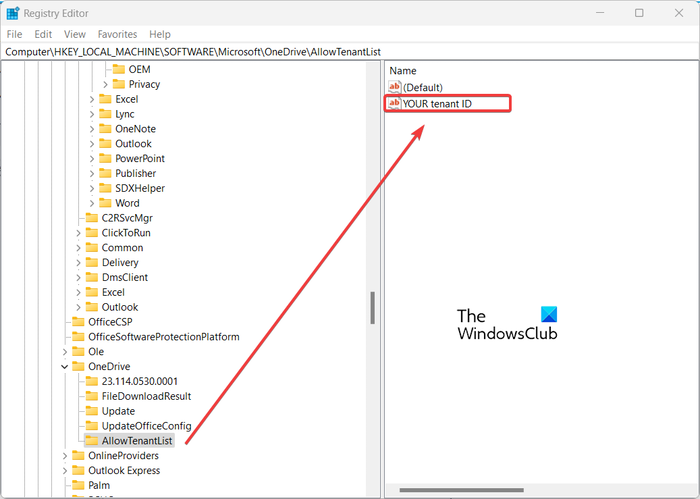
Task: Select the OneDrive folder icon
Action: [x=78, y=366]
